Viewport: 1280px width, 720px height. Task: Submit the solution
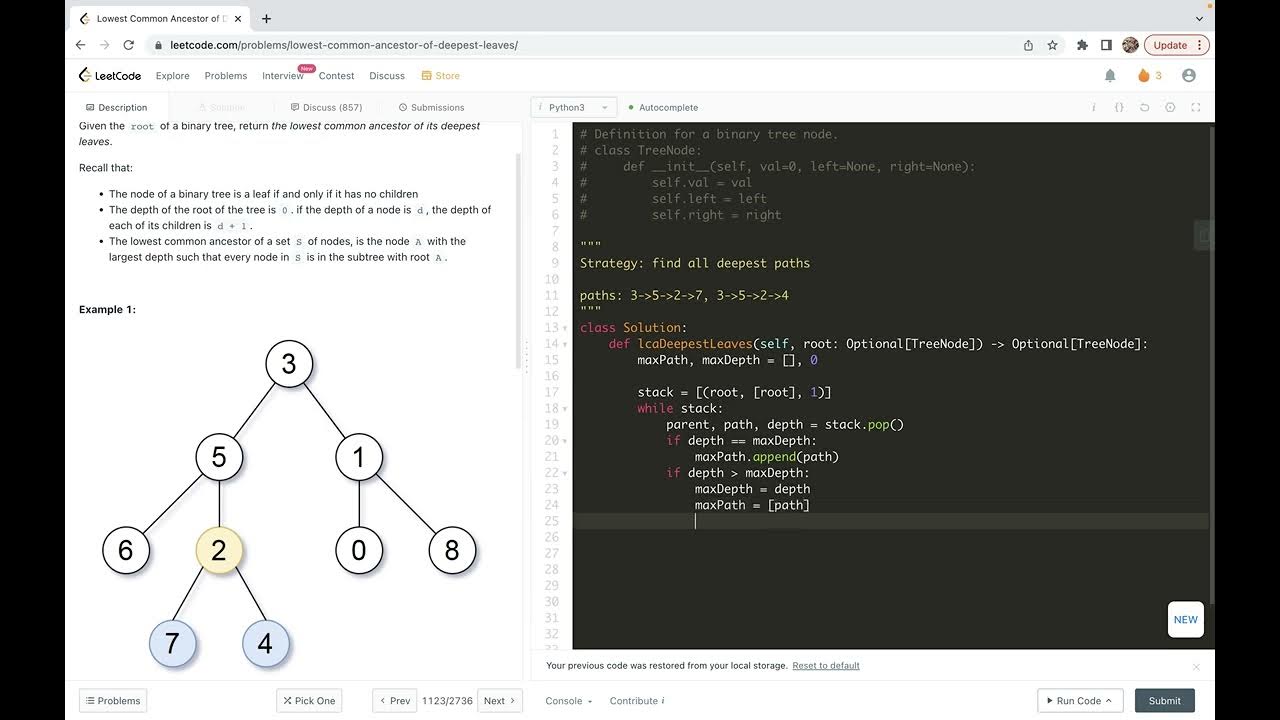click(x=1165, y=701)
